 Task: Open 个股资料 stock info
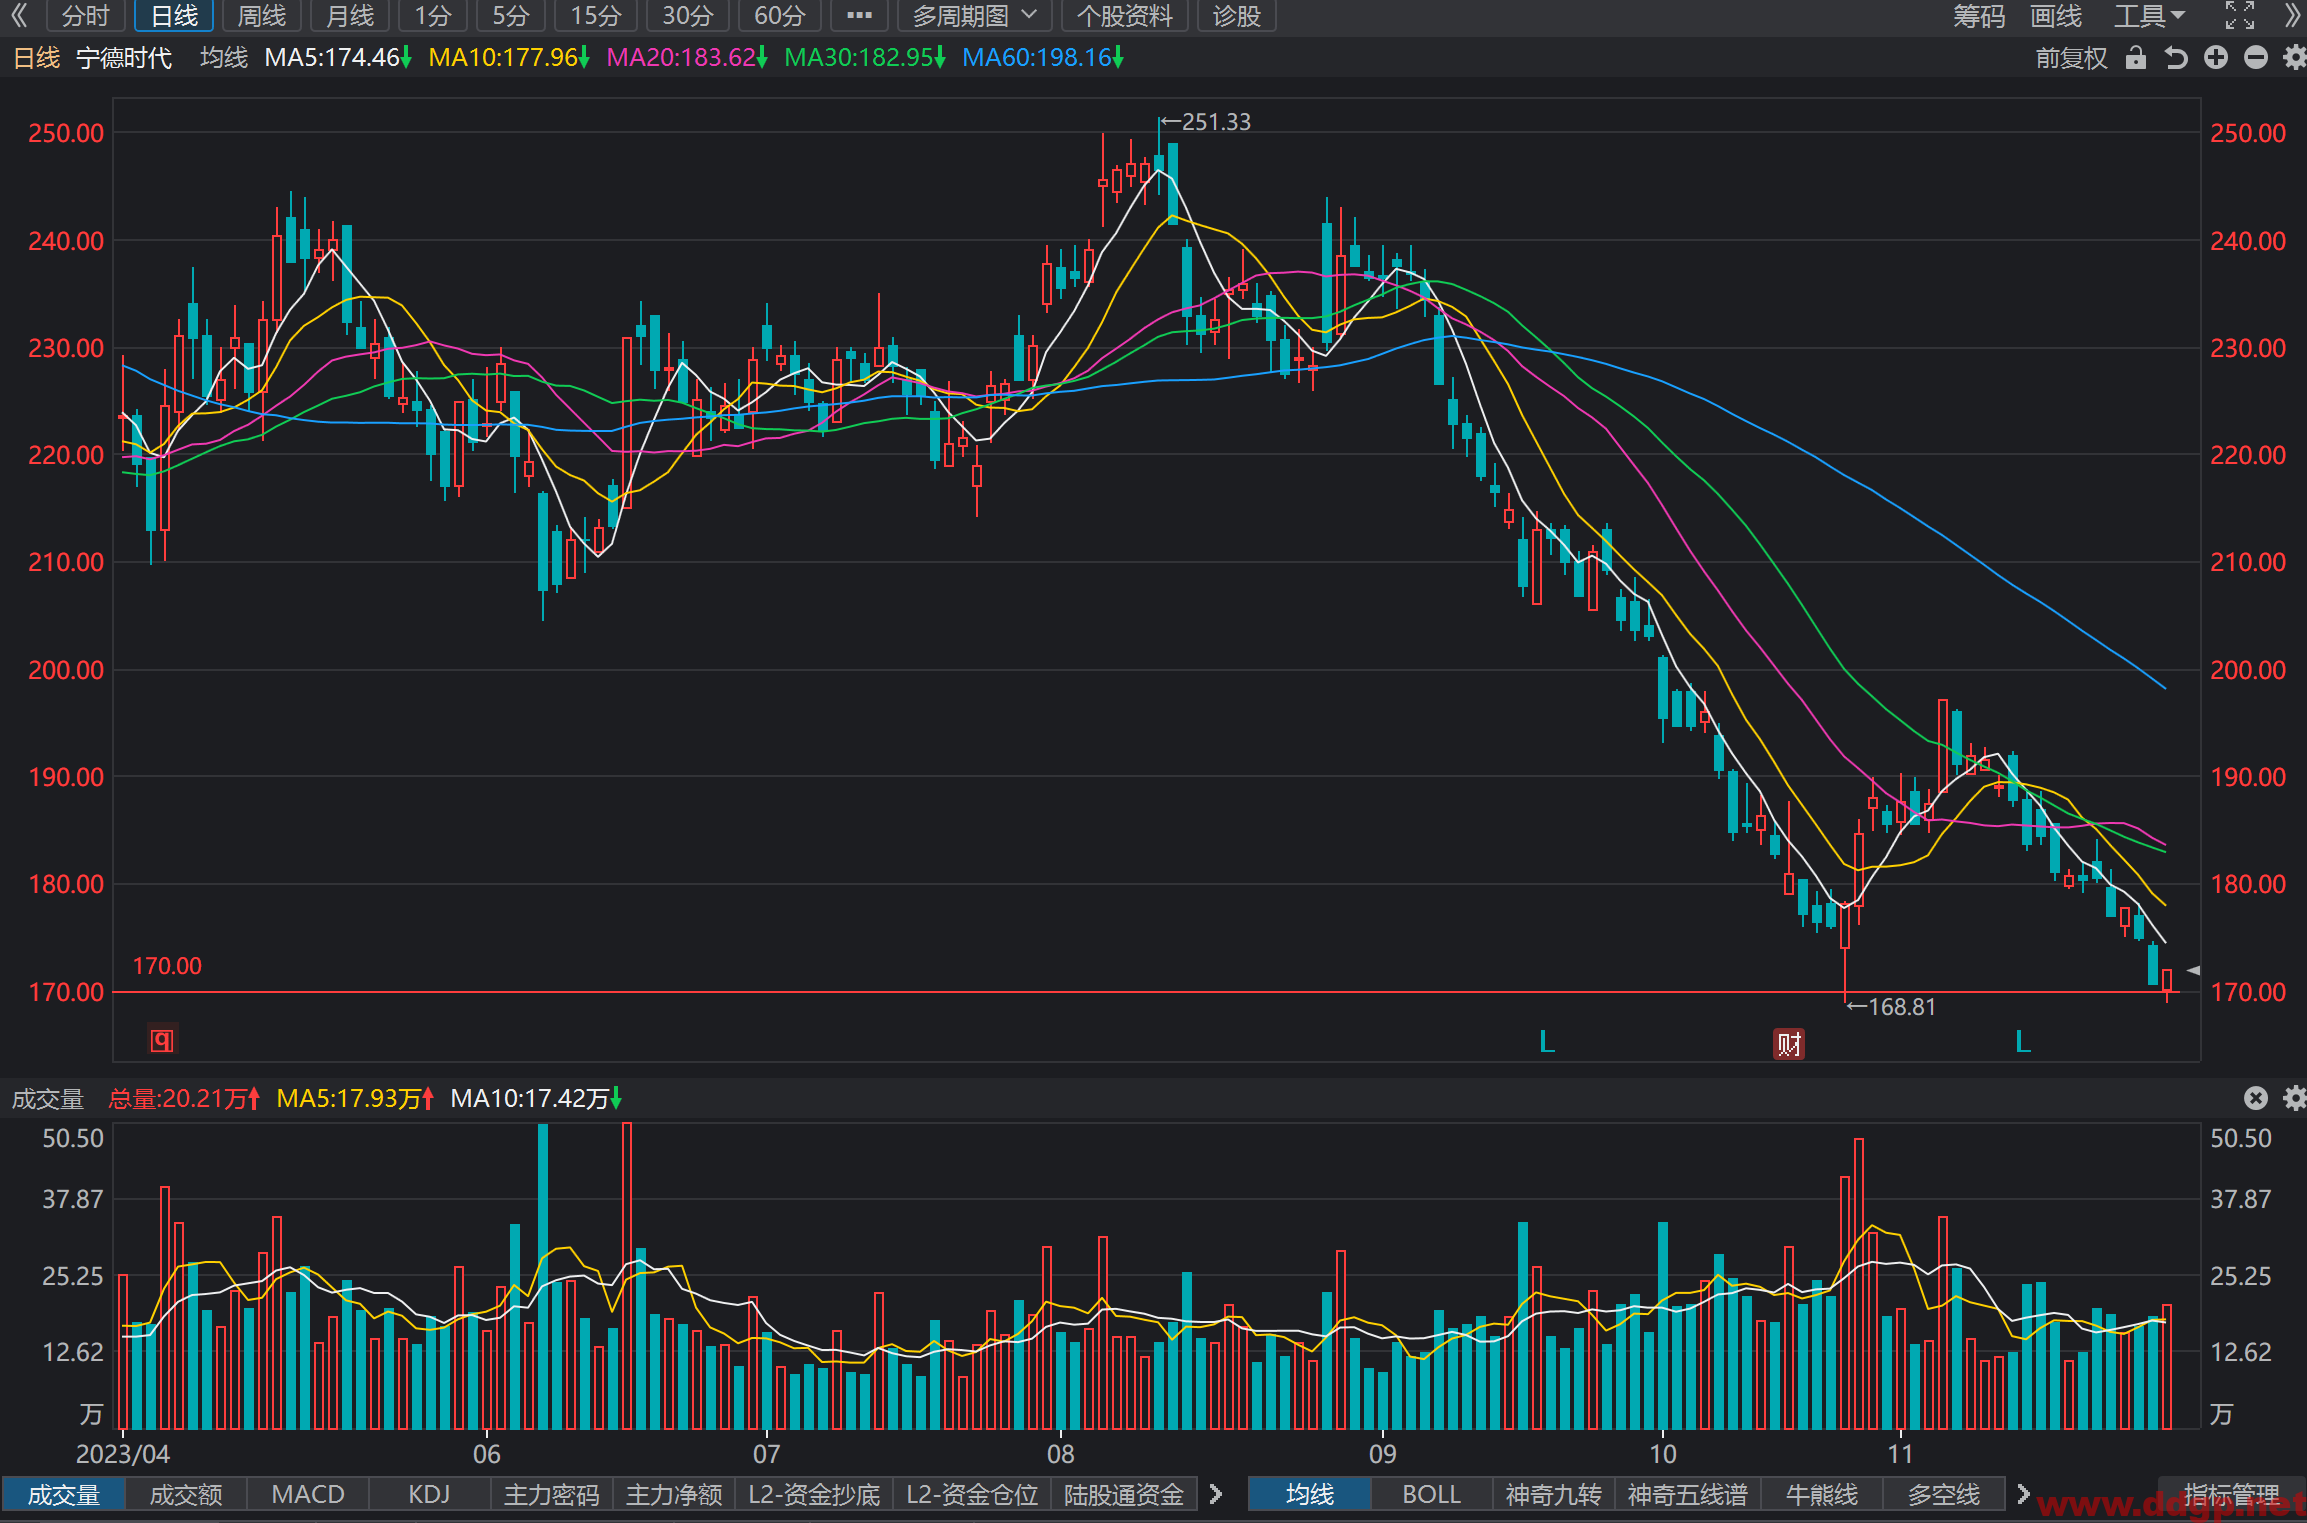[x=1124, y=16]
